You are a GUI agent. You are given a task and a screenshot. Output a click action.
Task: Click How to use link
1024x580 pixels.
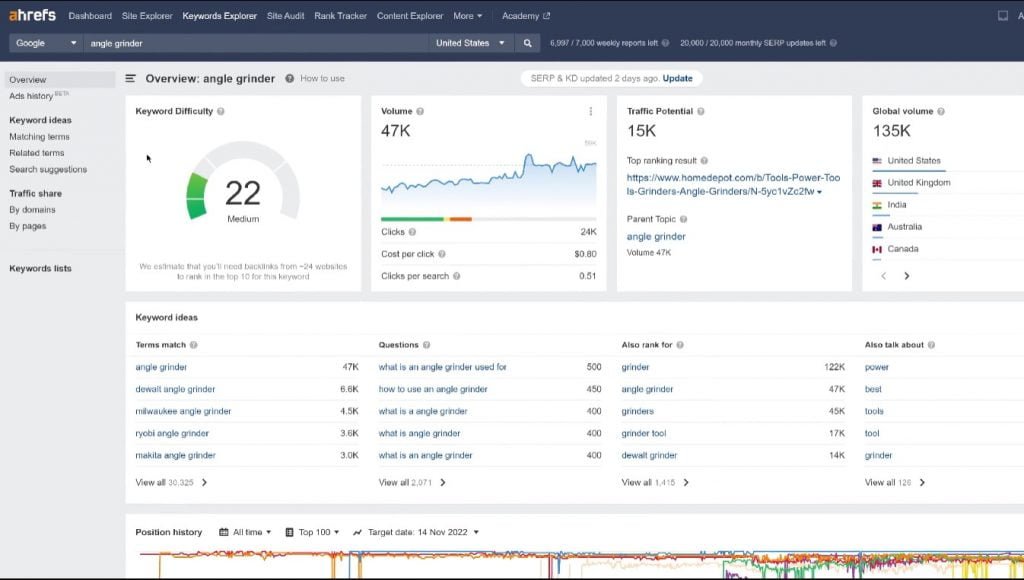(322, 78)
